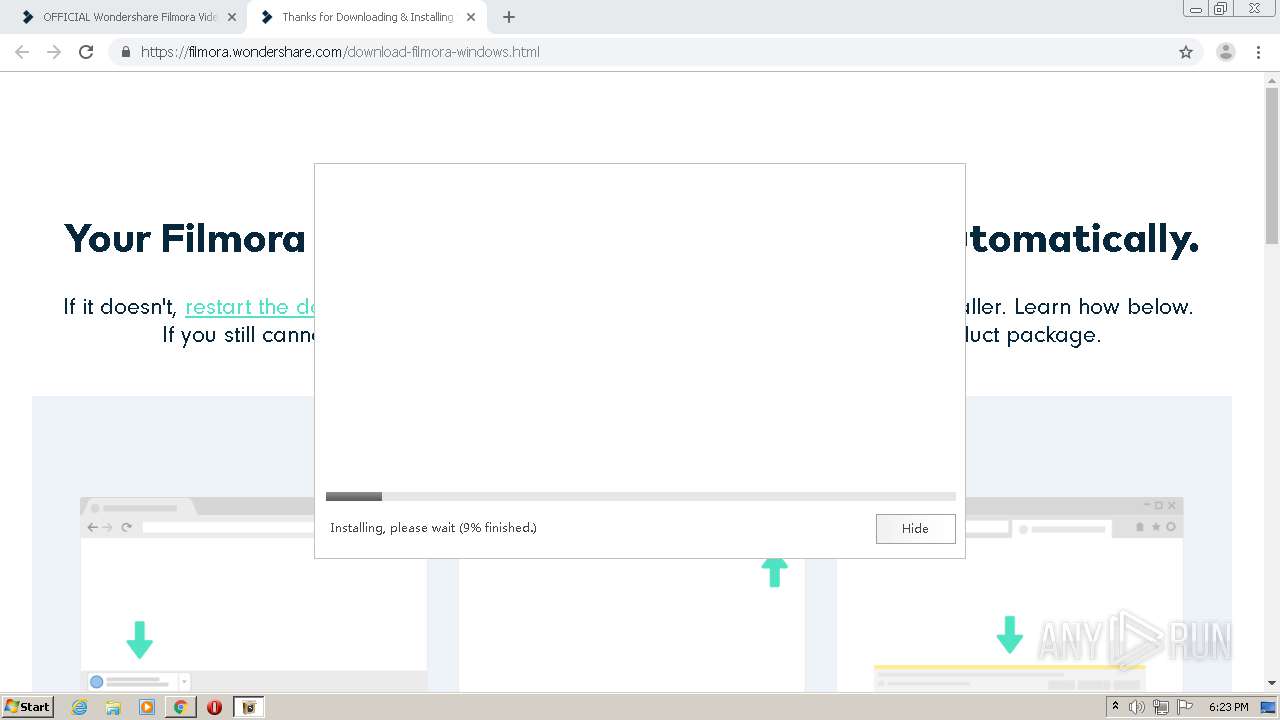The width and height of the screenshot is (1280, 720).
Task: Reload the current page
Action: (86, 52)
